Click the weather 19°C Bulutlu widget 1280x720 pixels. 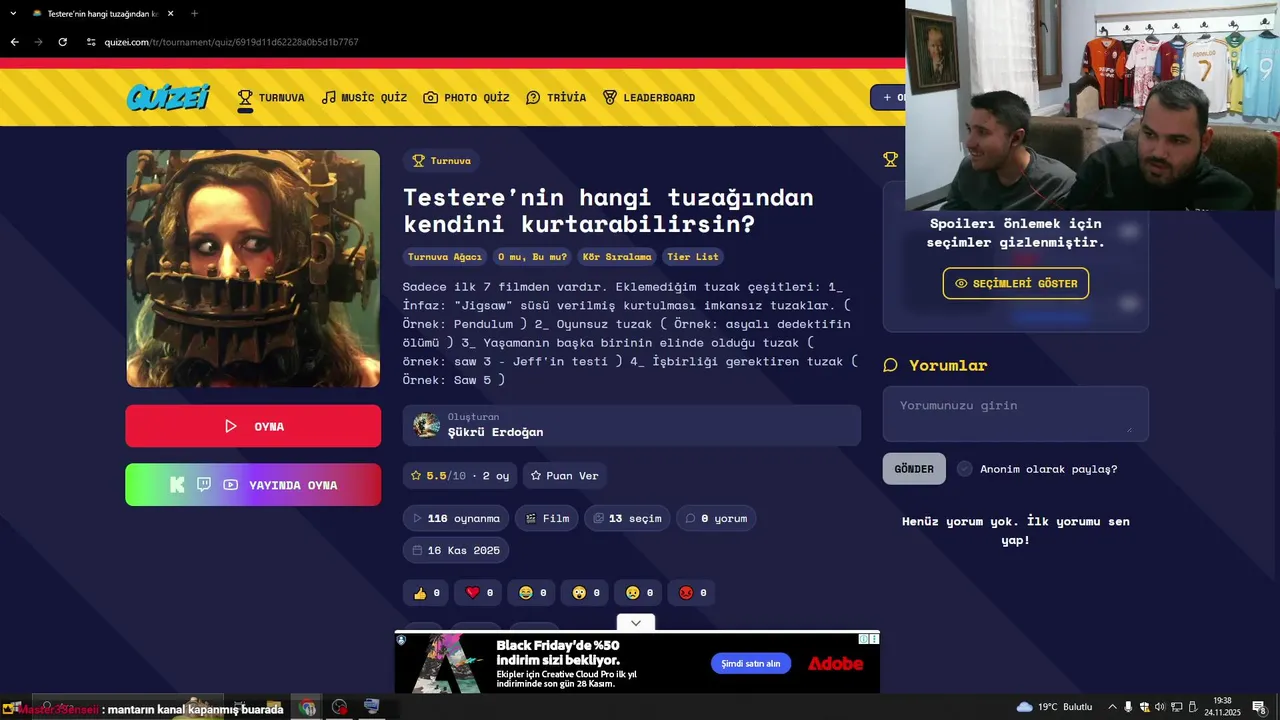point(1054,707)
